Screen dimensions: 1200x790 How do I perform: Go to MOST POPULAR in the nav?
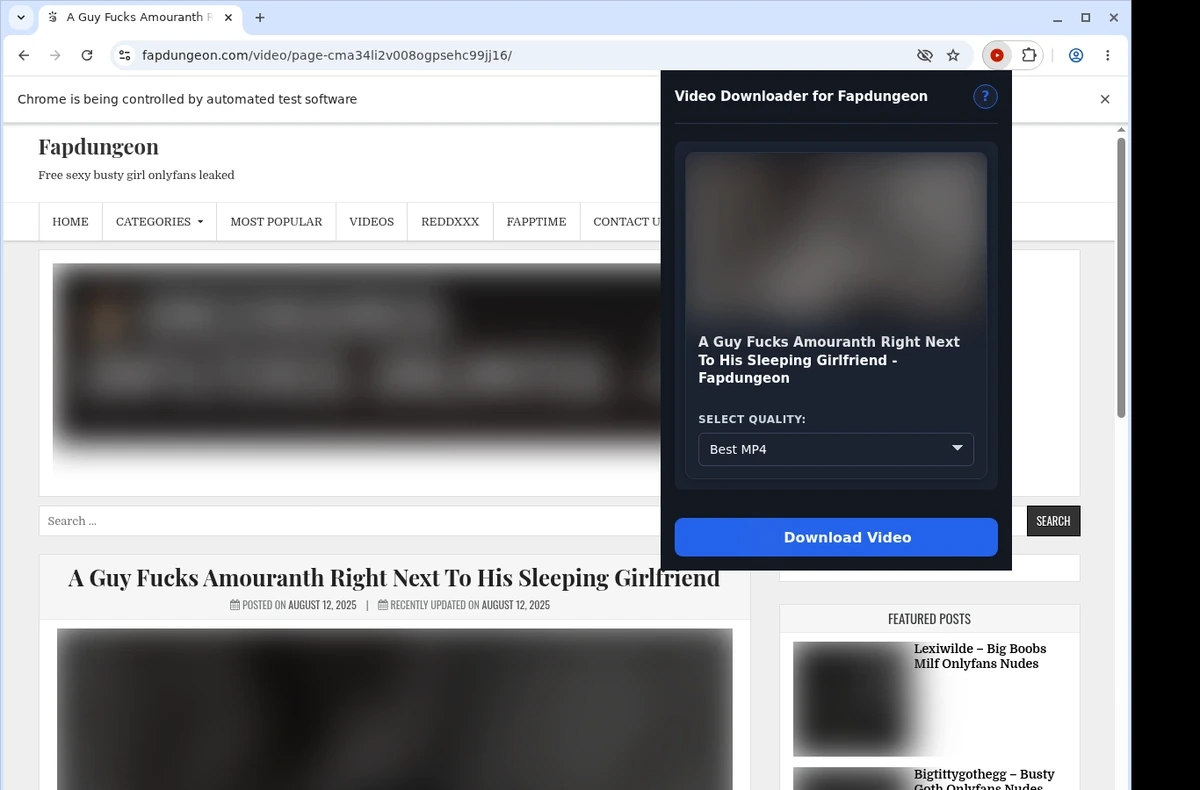point(276,222)
